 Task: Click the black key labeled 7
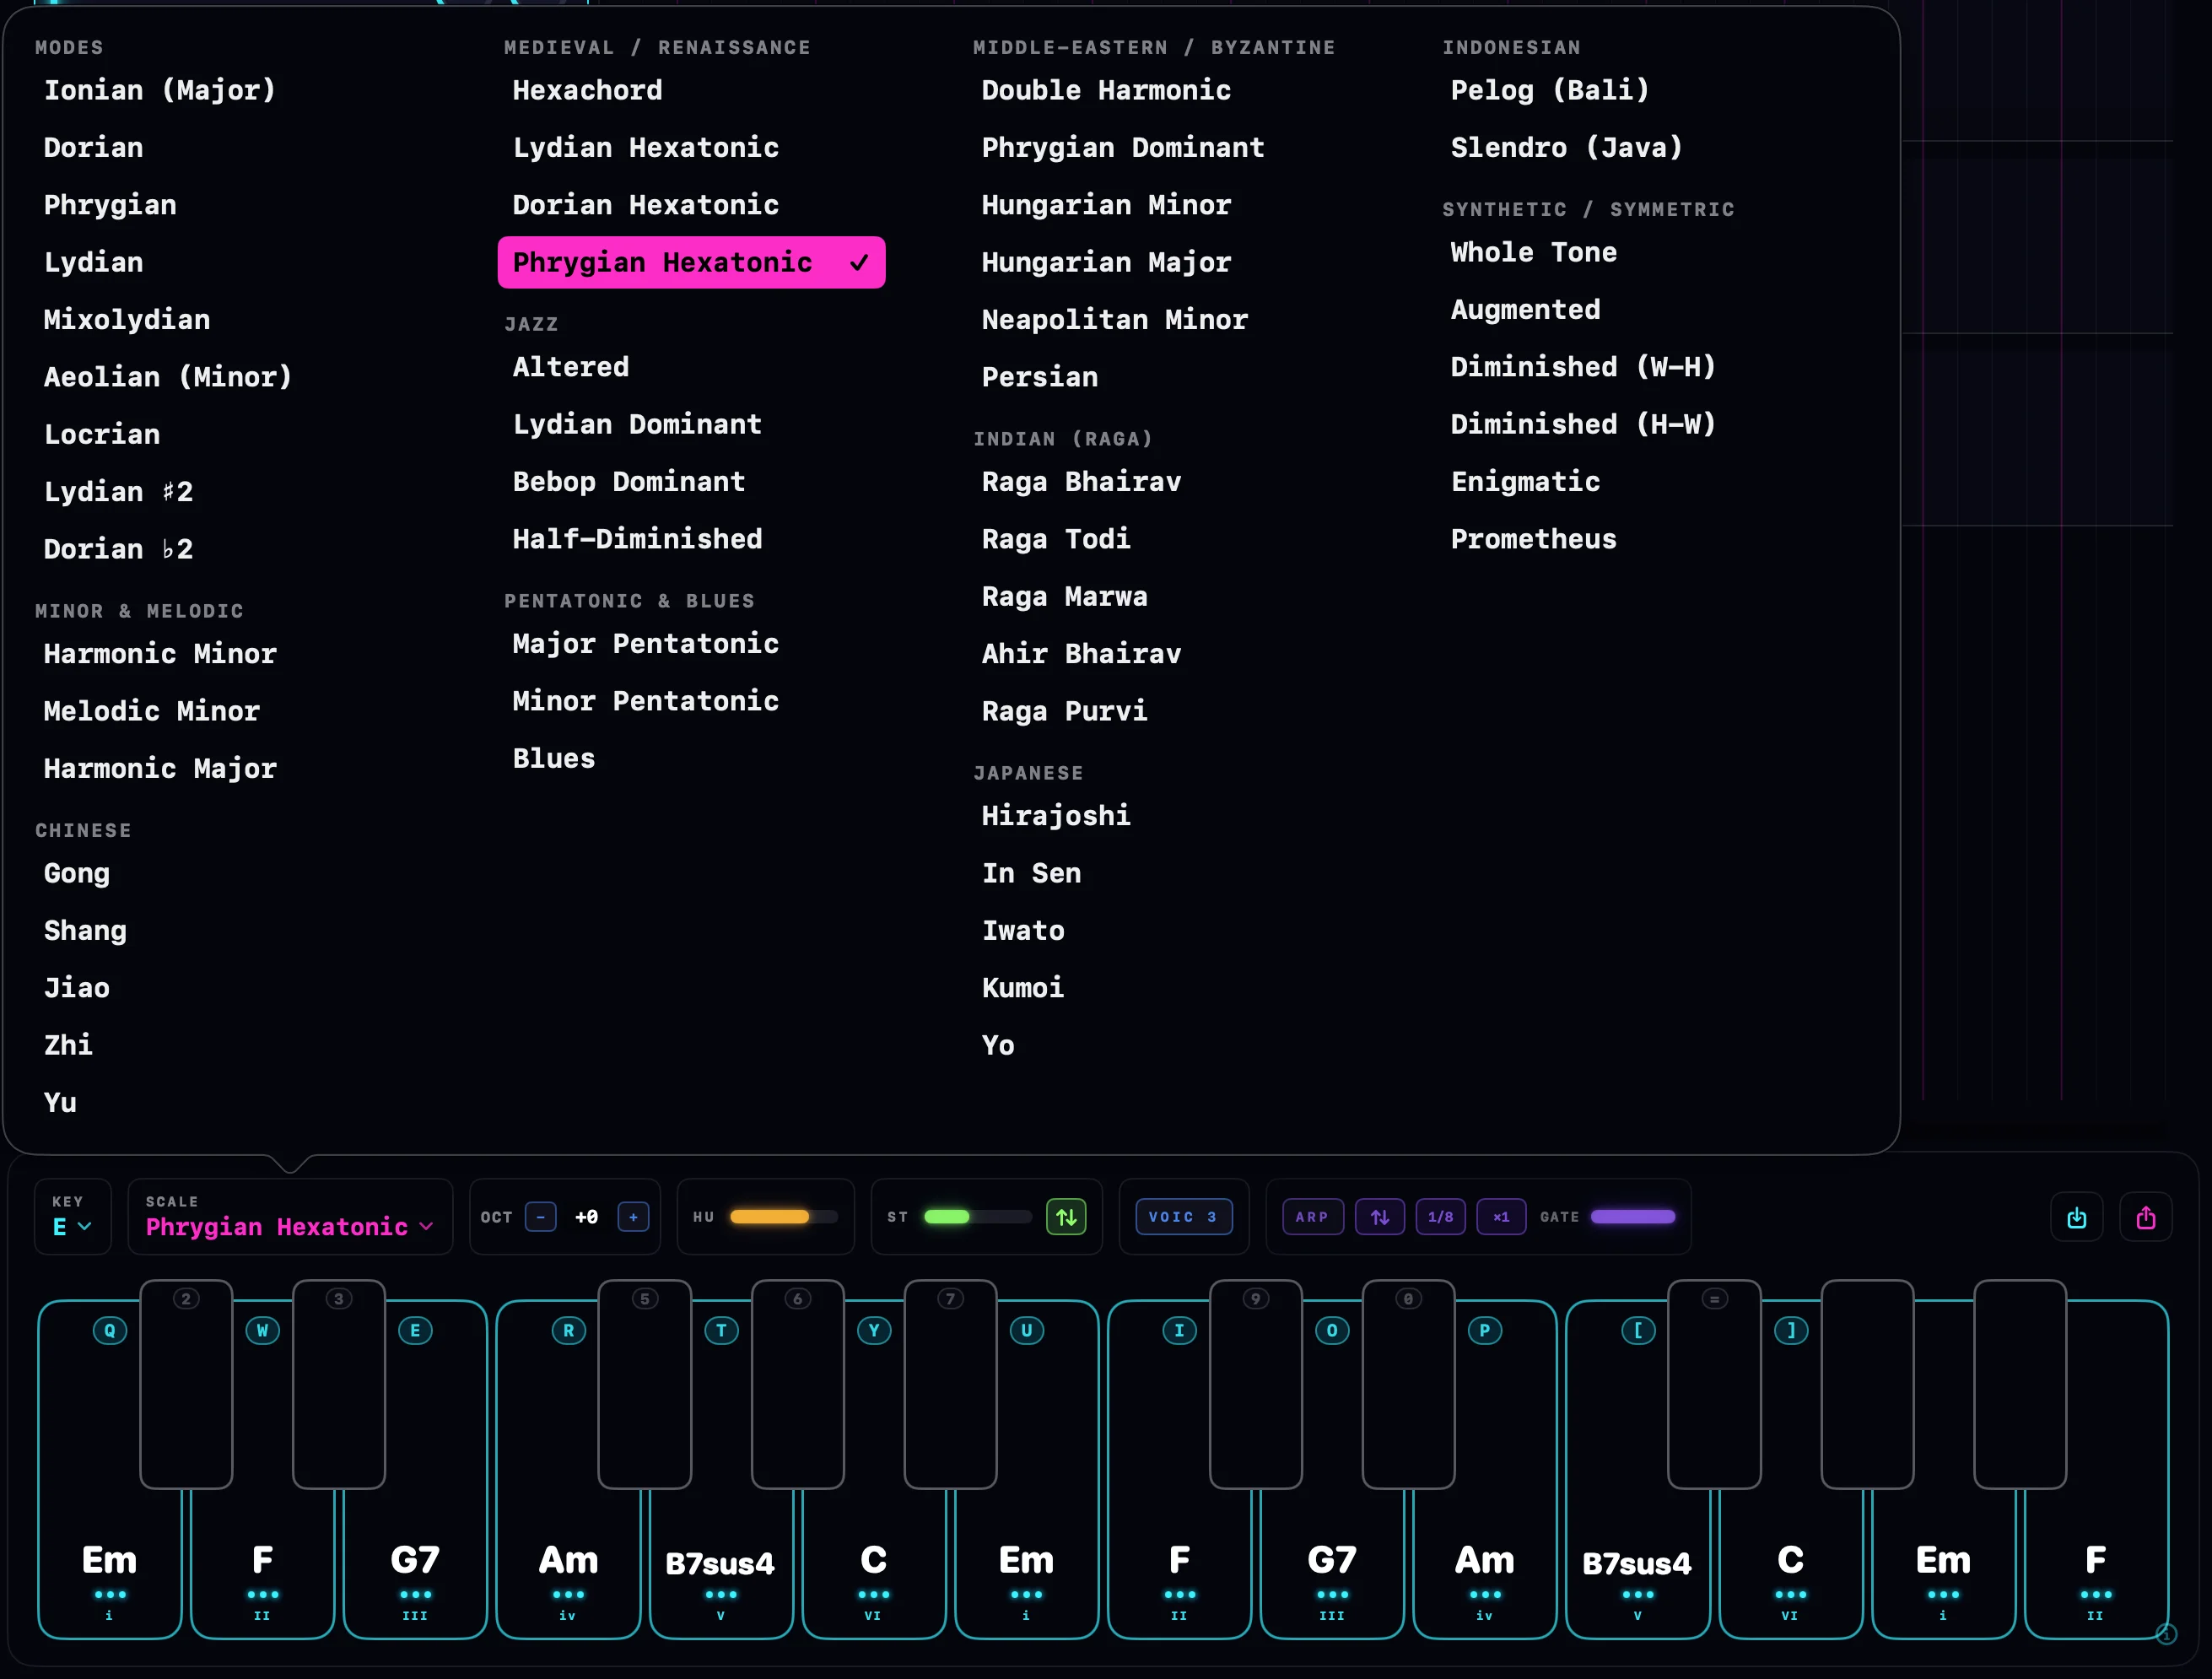click(950, 1385)
